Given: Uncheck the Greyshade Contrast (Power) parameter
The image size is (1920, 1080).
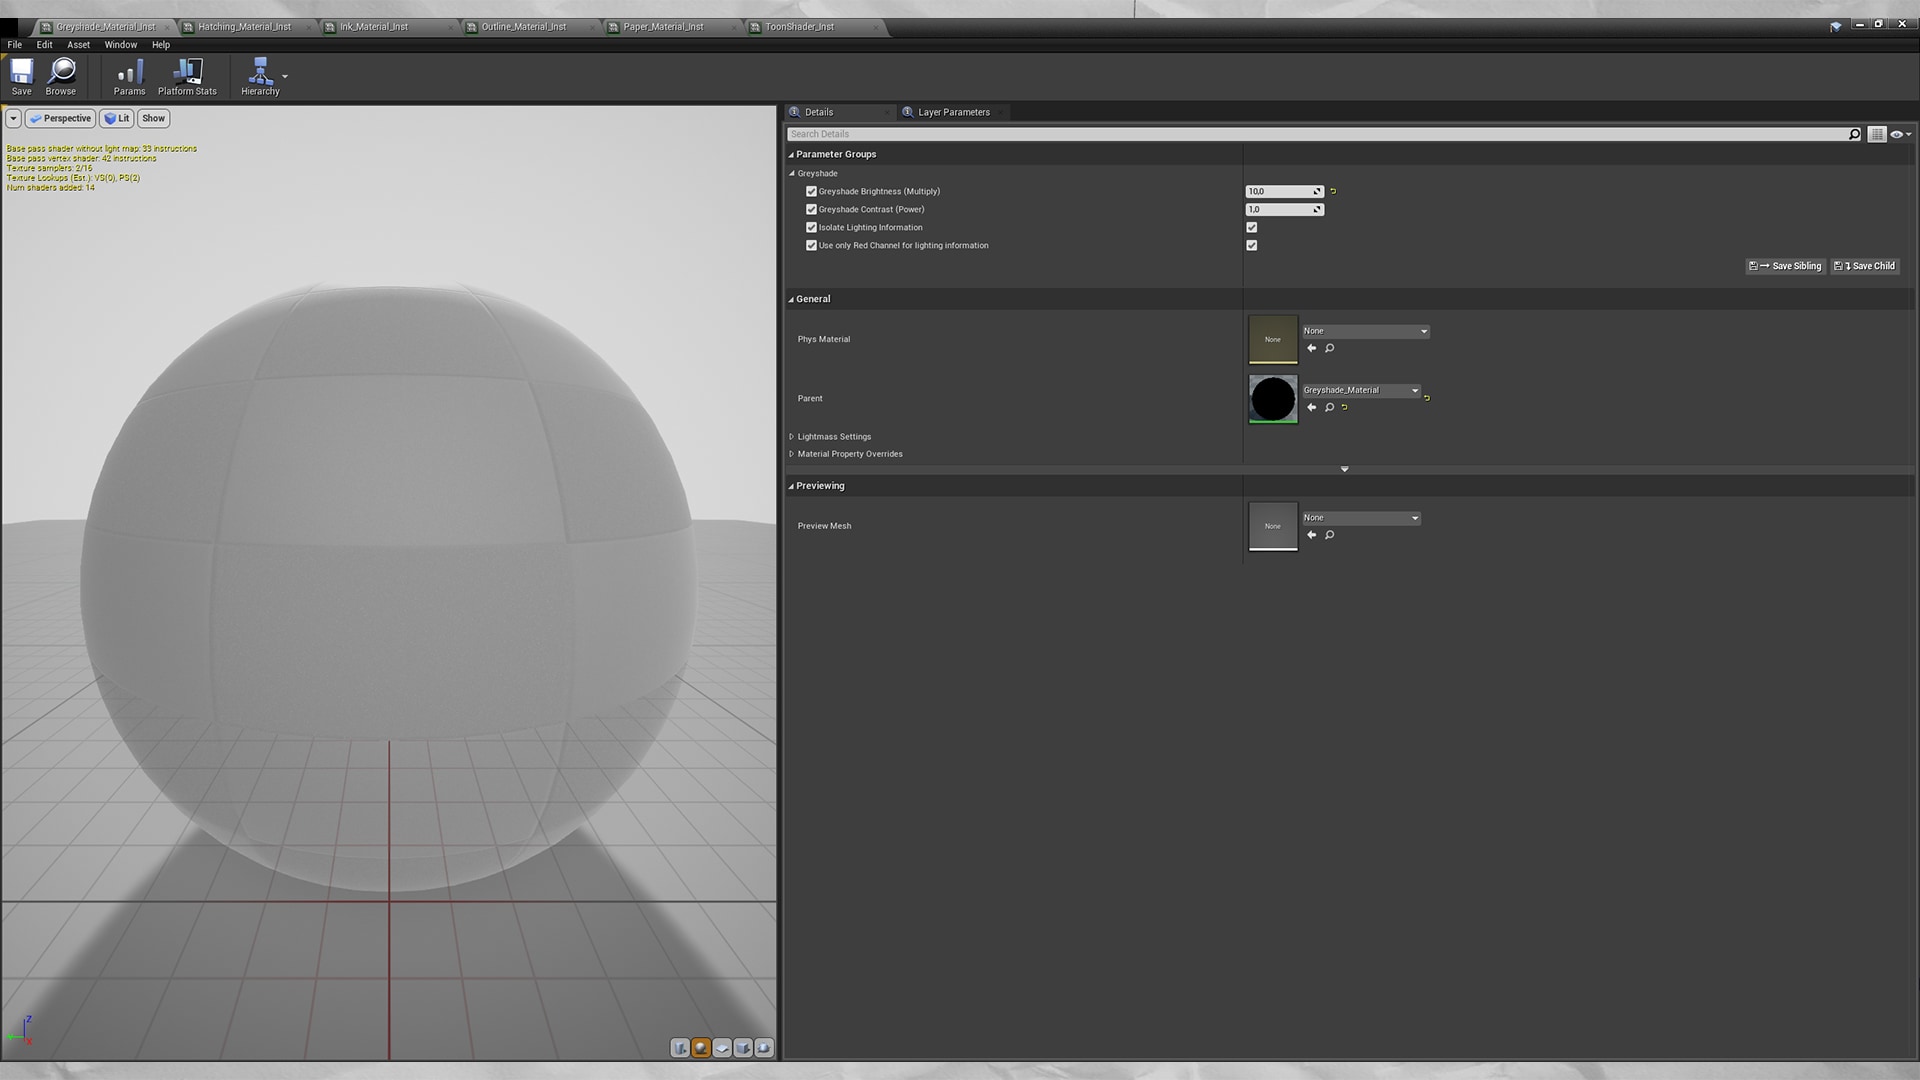Looking at the screenshot, I should 811,209.
